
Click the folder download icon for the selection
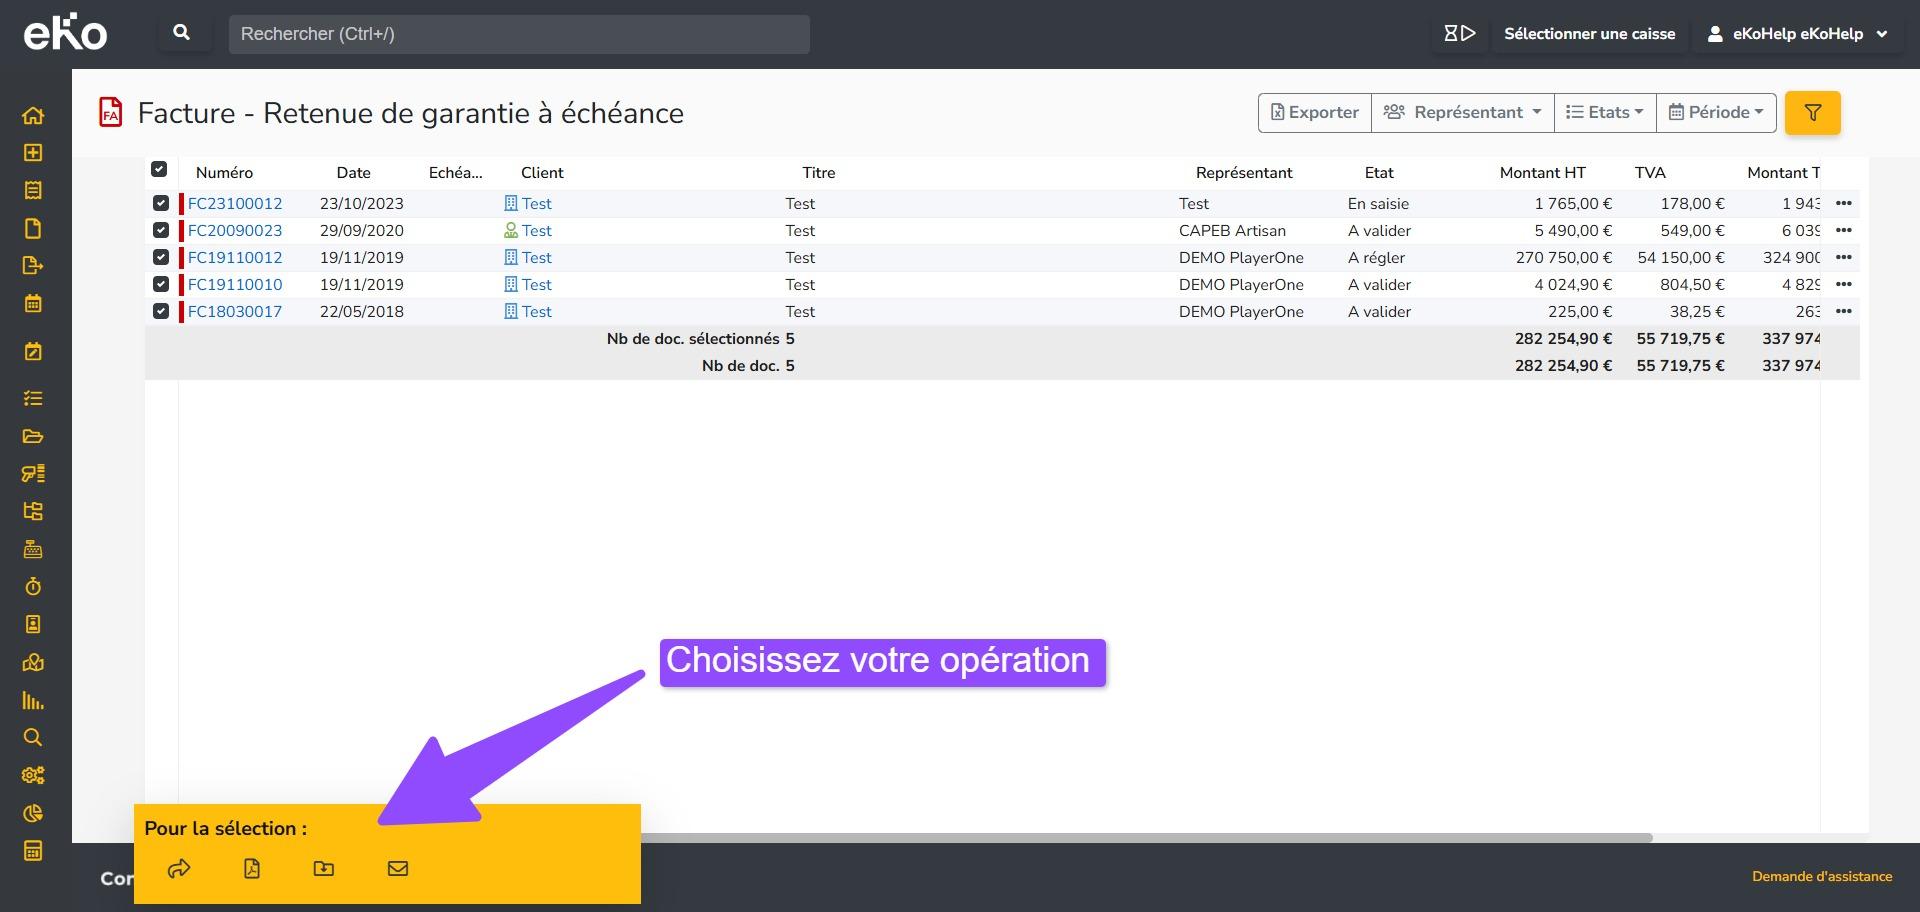324,868
